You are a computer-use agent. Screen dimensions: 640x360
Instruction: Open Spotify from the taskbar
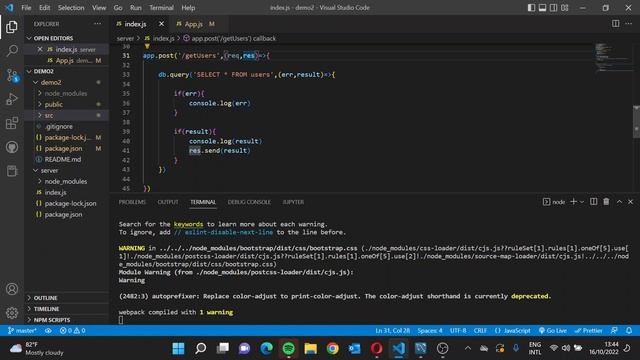[x=289, y=348]
